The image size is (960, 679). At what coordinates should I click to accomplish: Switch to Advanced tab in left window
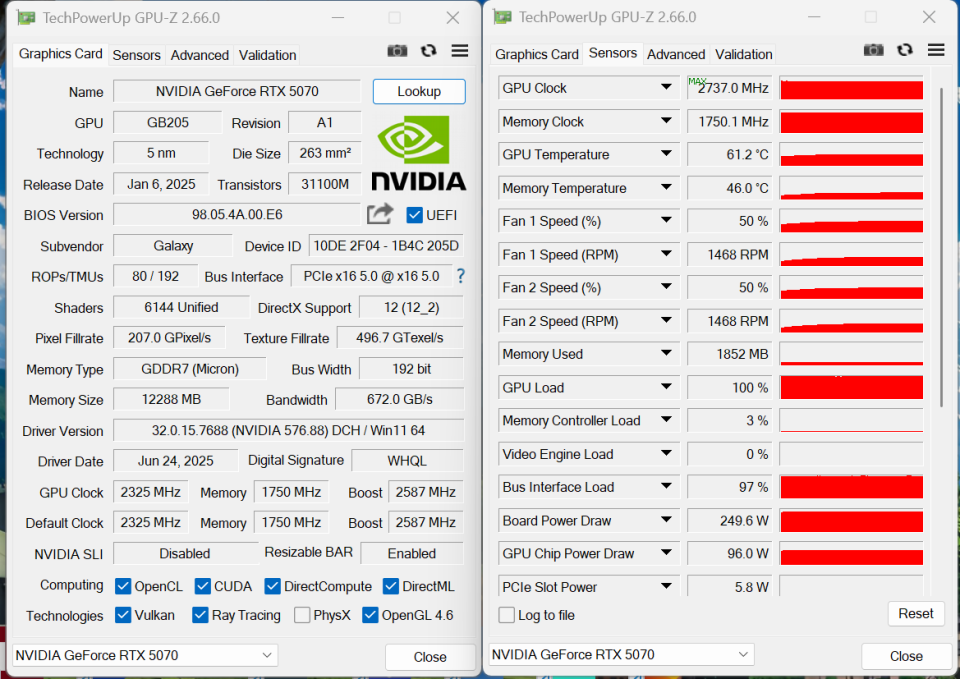[200, 55]
